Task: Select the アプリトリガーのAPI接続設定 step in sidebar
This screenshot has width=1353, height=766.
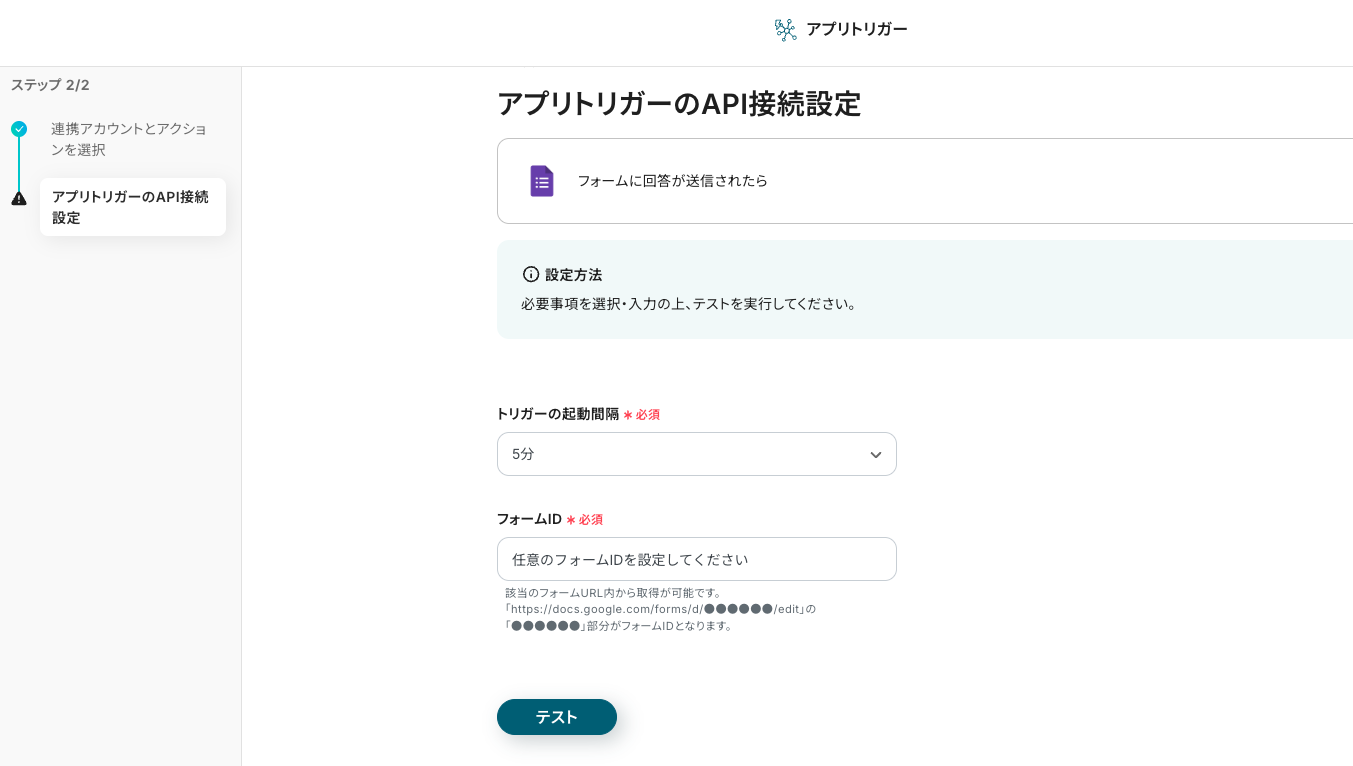Action: tap(131, 207)
